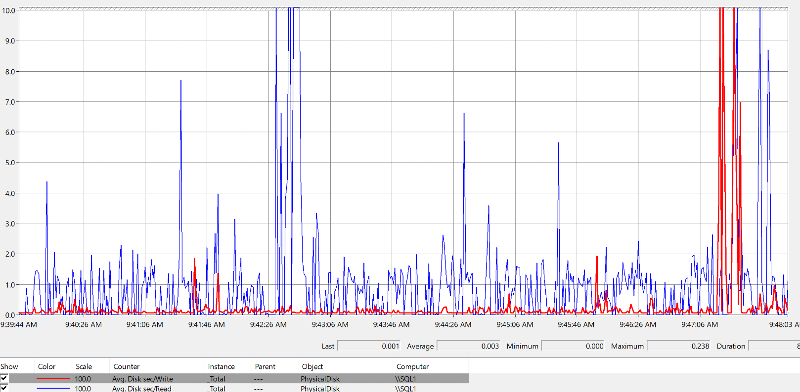Click the Last value field 0.001

tap(369, 346)
